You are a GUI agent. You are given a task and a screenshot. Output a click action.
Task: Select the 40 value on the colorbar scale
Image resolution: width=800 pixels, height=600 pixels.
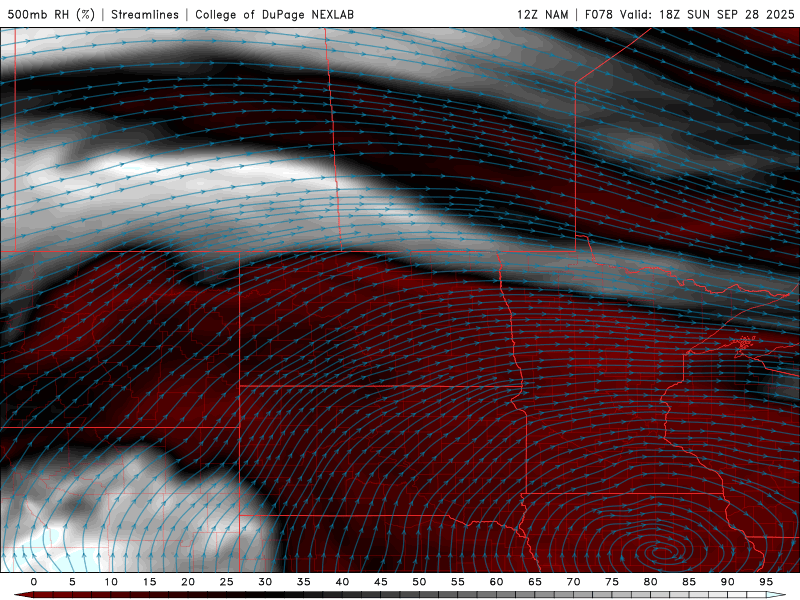[342, 582]
